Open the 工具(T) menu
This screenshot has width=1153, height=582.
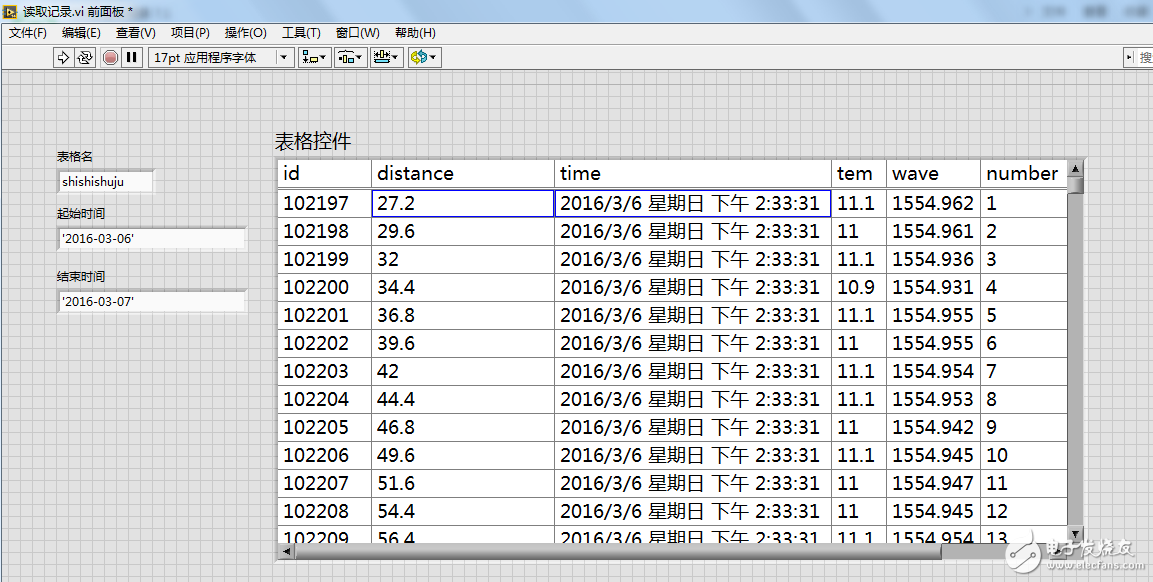(x=301, y=33)
